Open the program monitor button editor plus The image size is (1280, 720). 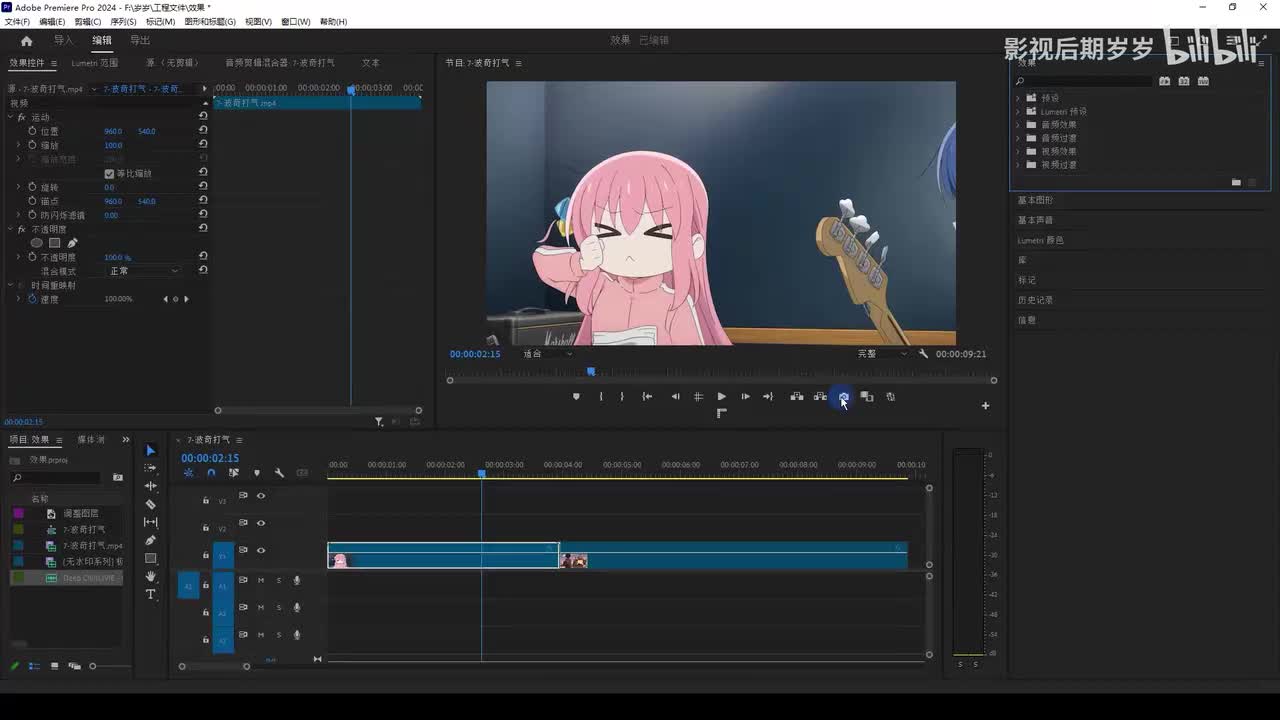[985, 405]
